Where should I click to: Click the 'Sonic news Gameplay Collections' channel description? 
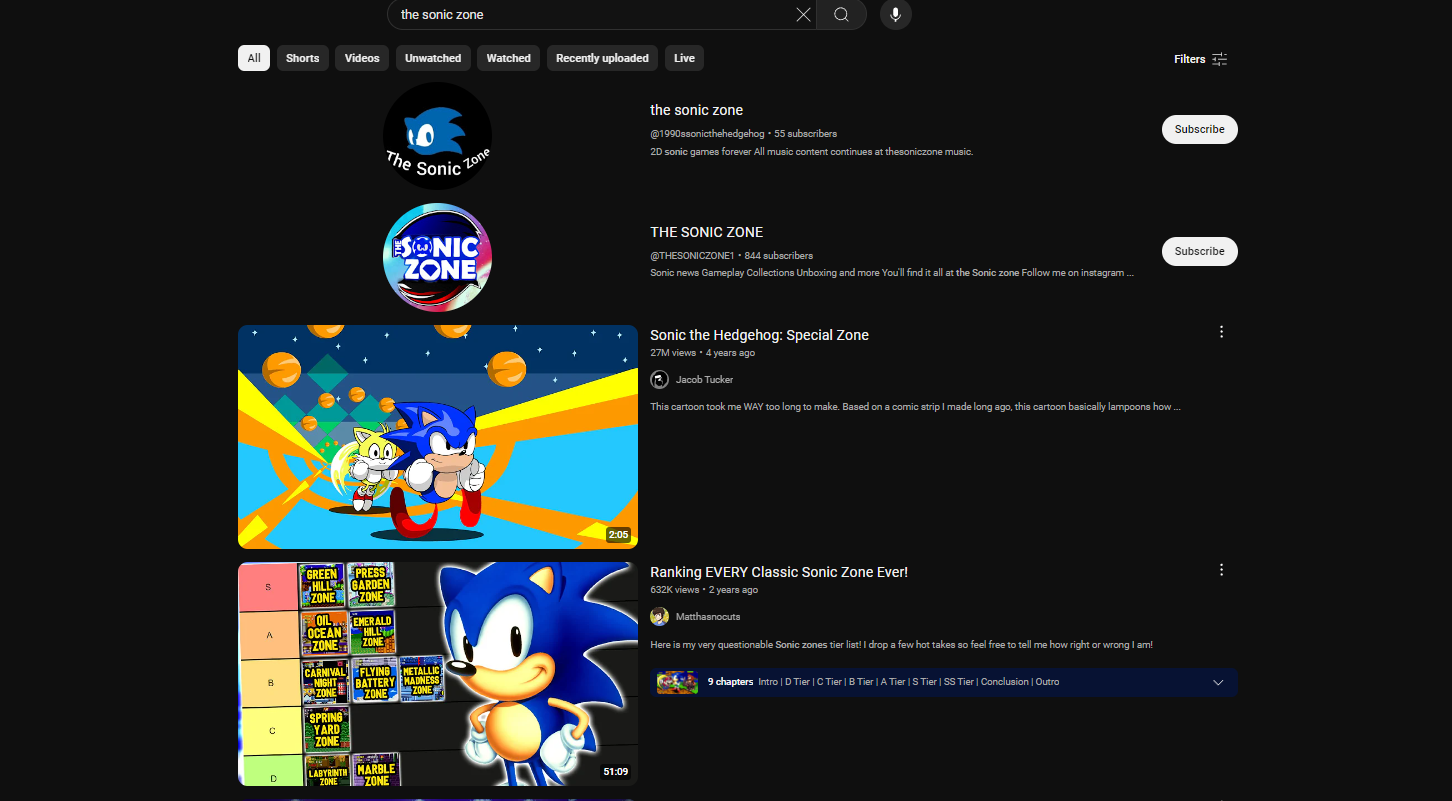coord(892,273)
